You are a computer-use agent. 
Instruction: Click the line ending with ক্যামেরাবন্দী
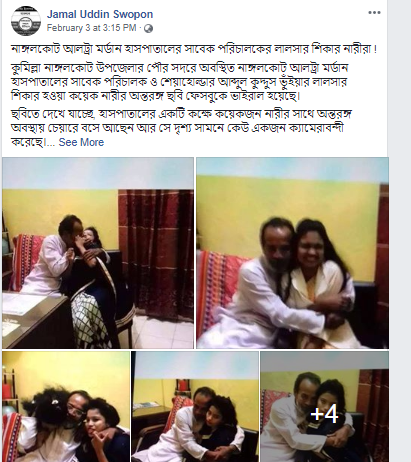[x=177, y=128]
